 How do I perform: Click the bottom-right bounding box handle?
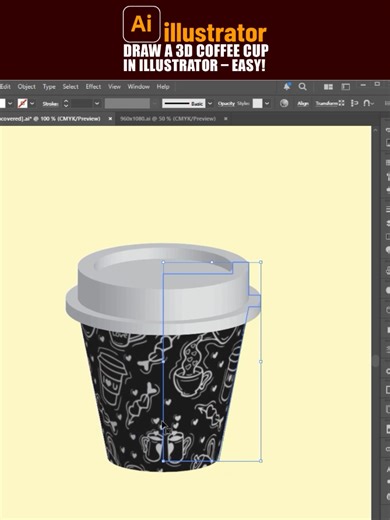(261, 461)
